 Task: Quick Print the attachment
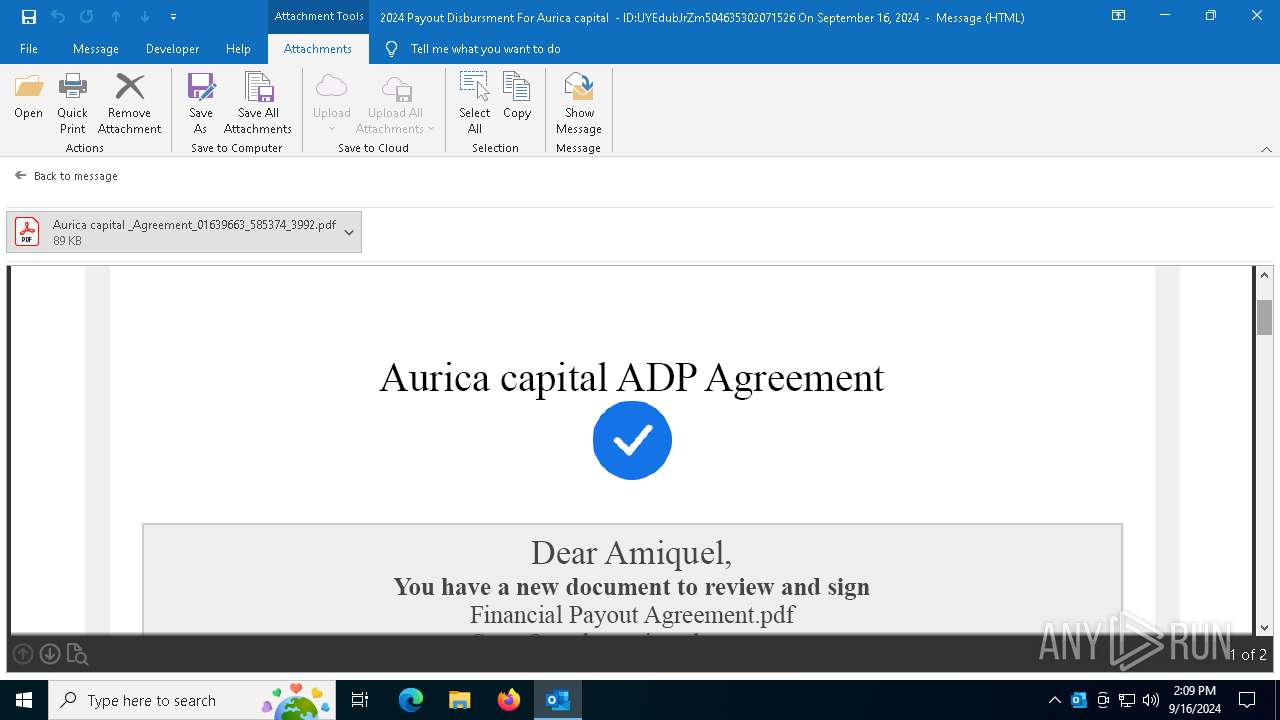73,104
